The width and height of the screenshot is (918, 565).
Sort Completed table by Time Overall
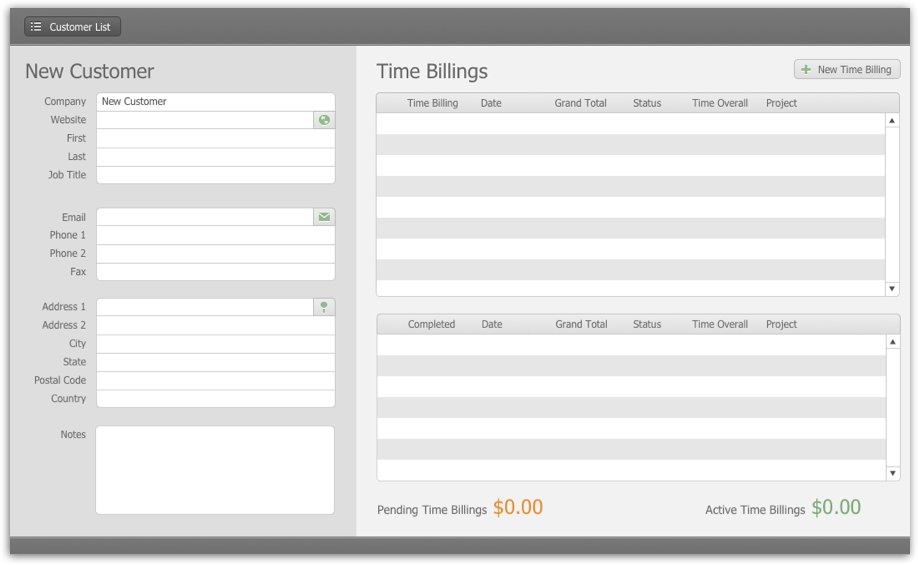click(720, 324)
